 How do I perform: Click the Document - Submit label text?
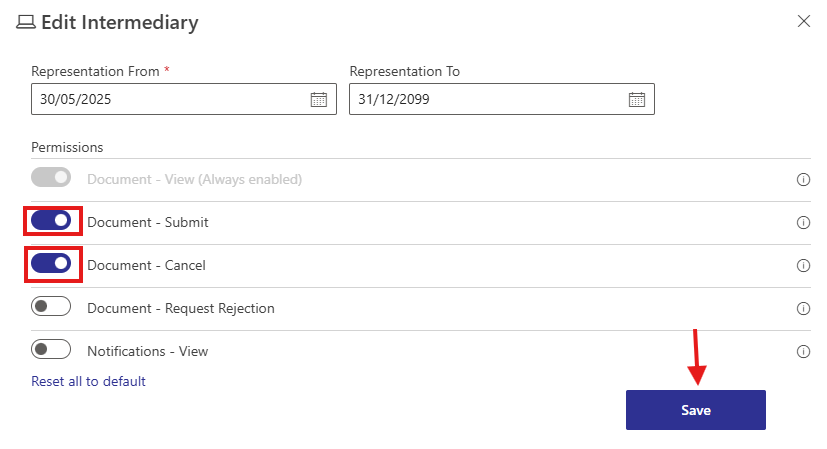(148, 222)
